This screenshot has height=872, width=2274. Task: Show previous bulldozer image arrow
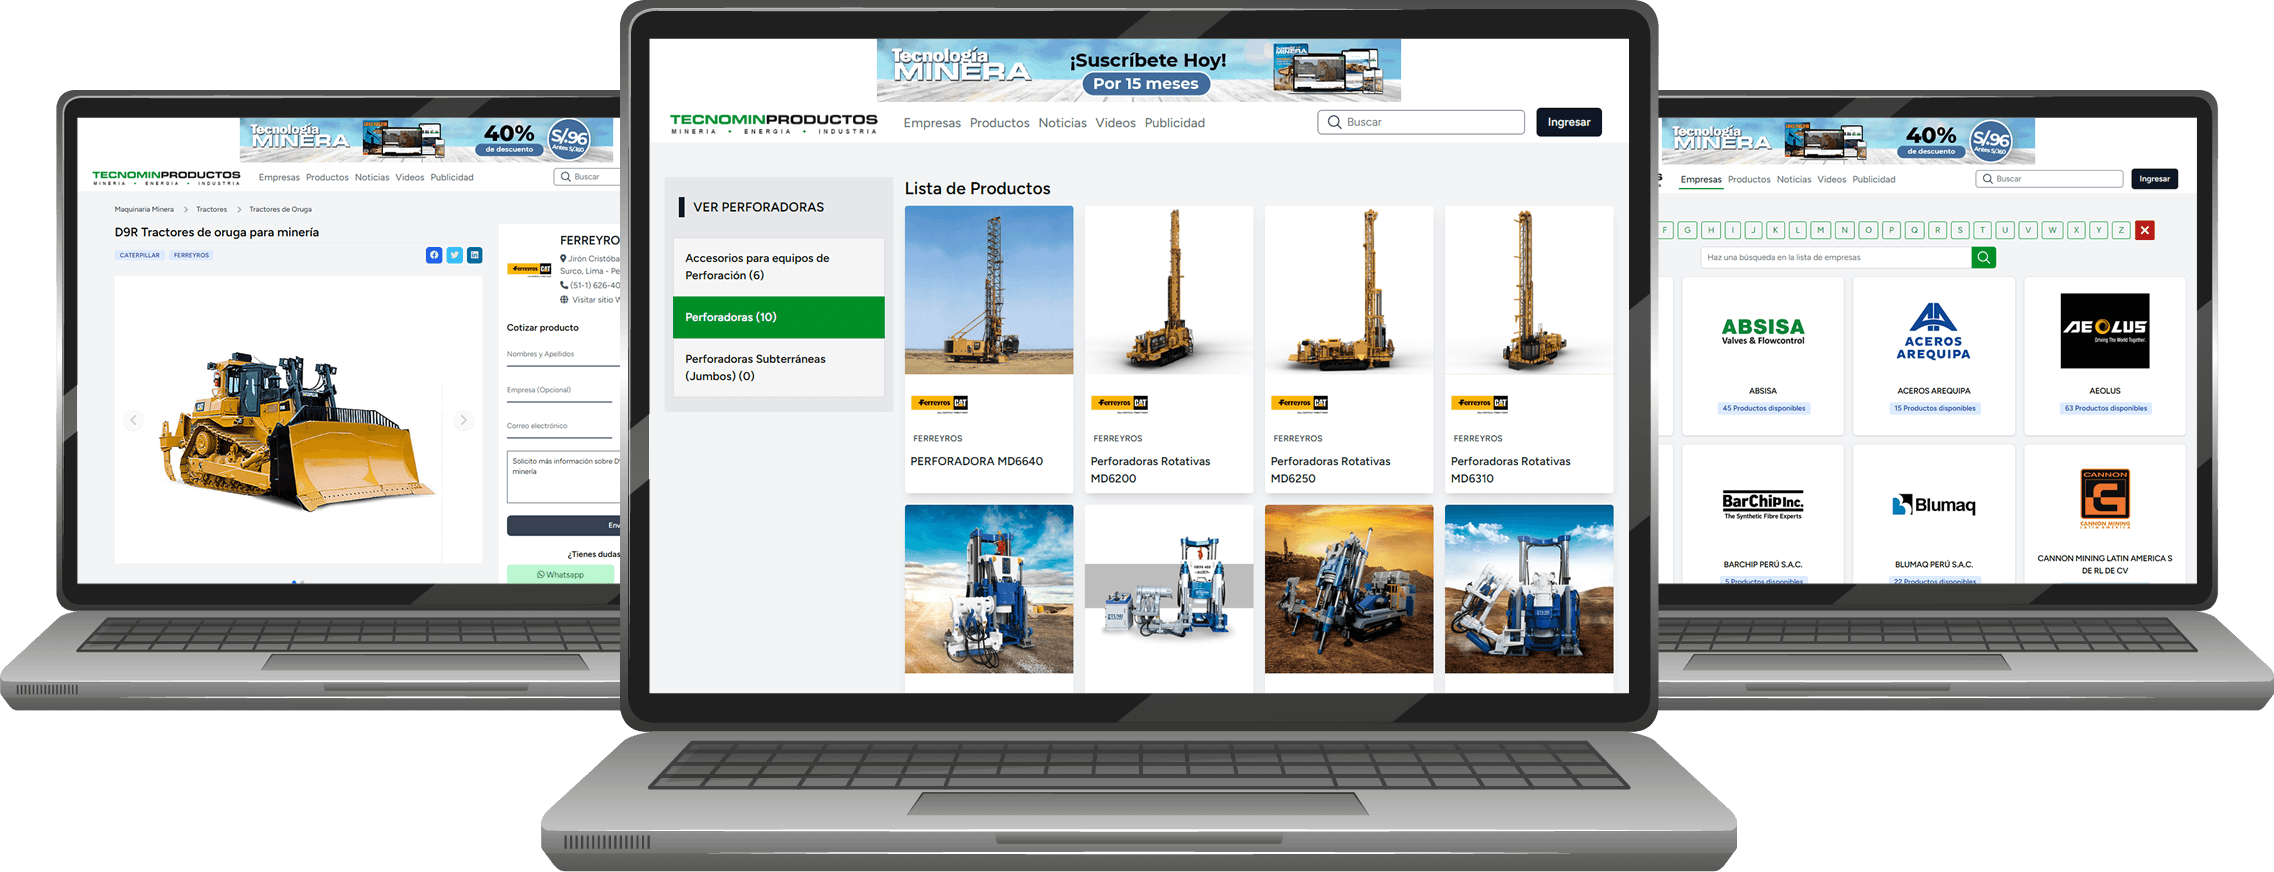[x=133, y=420]
